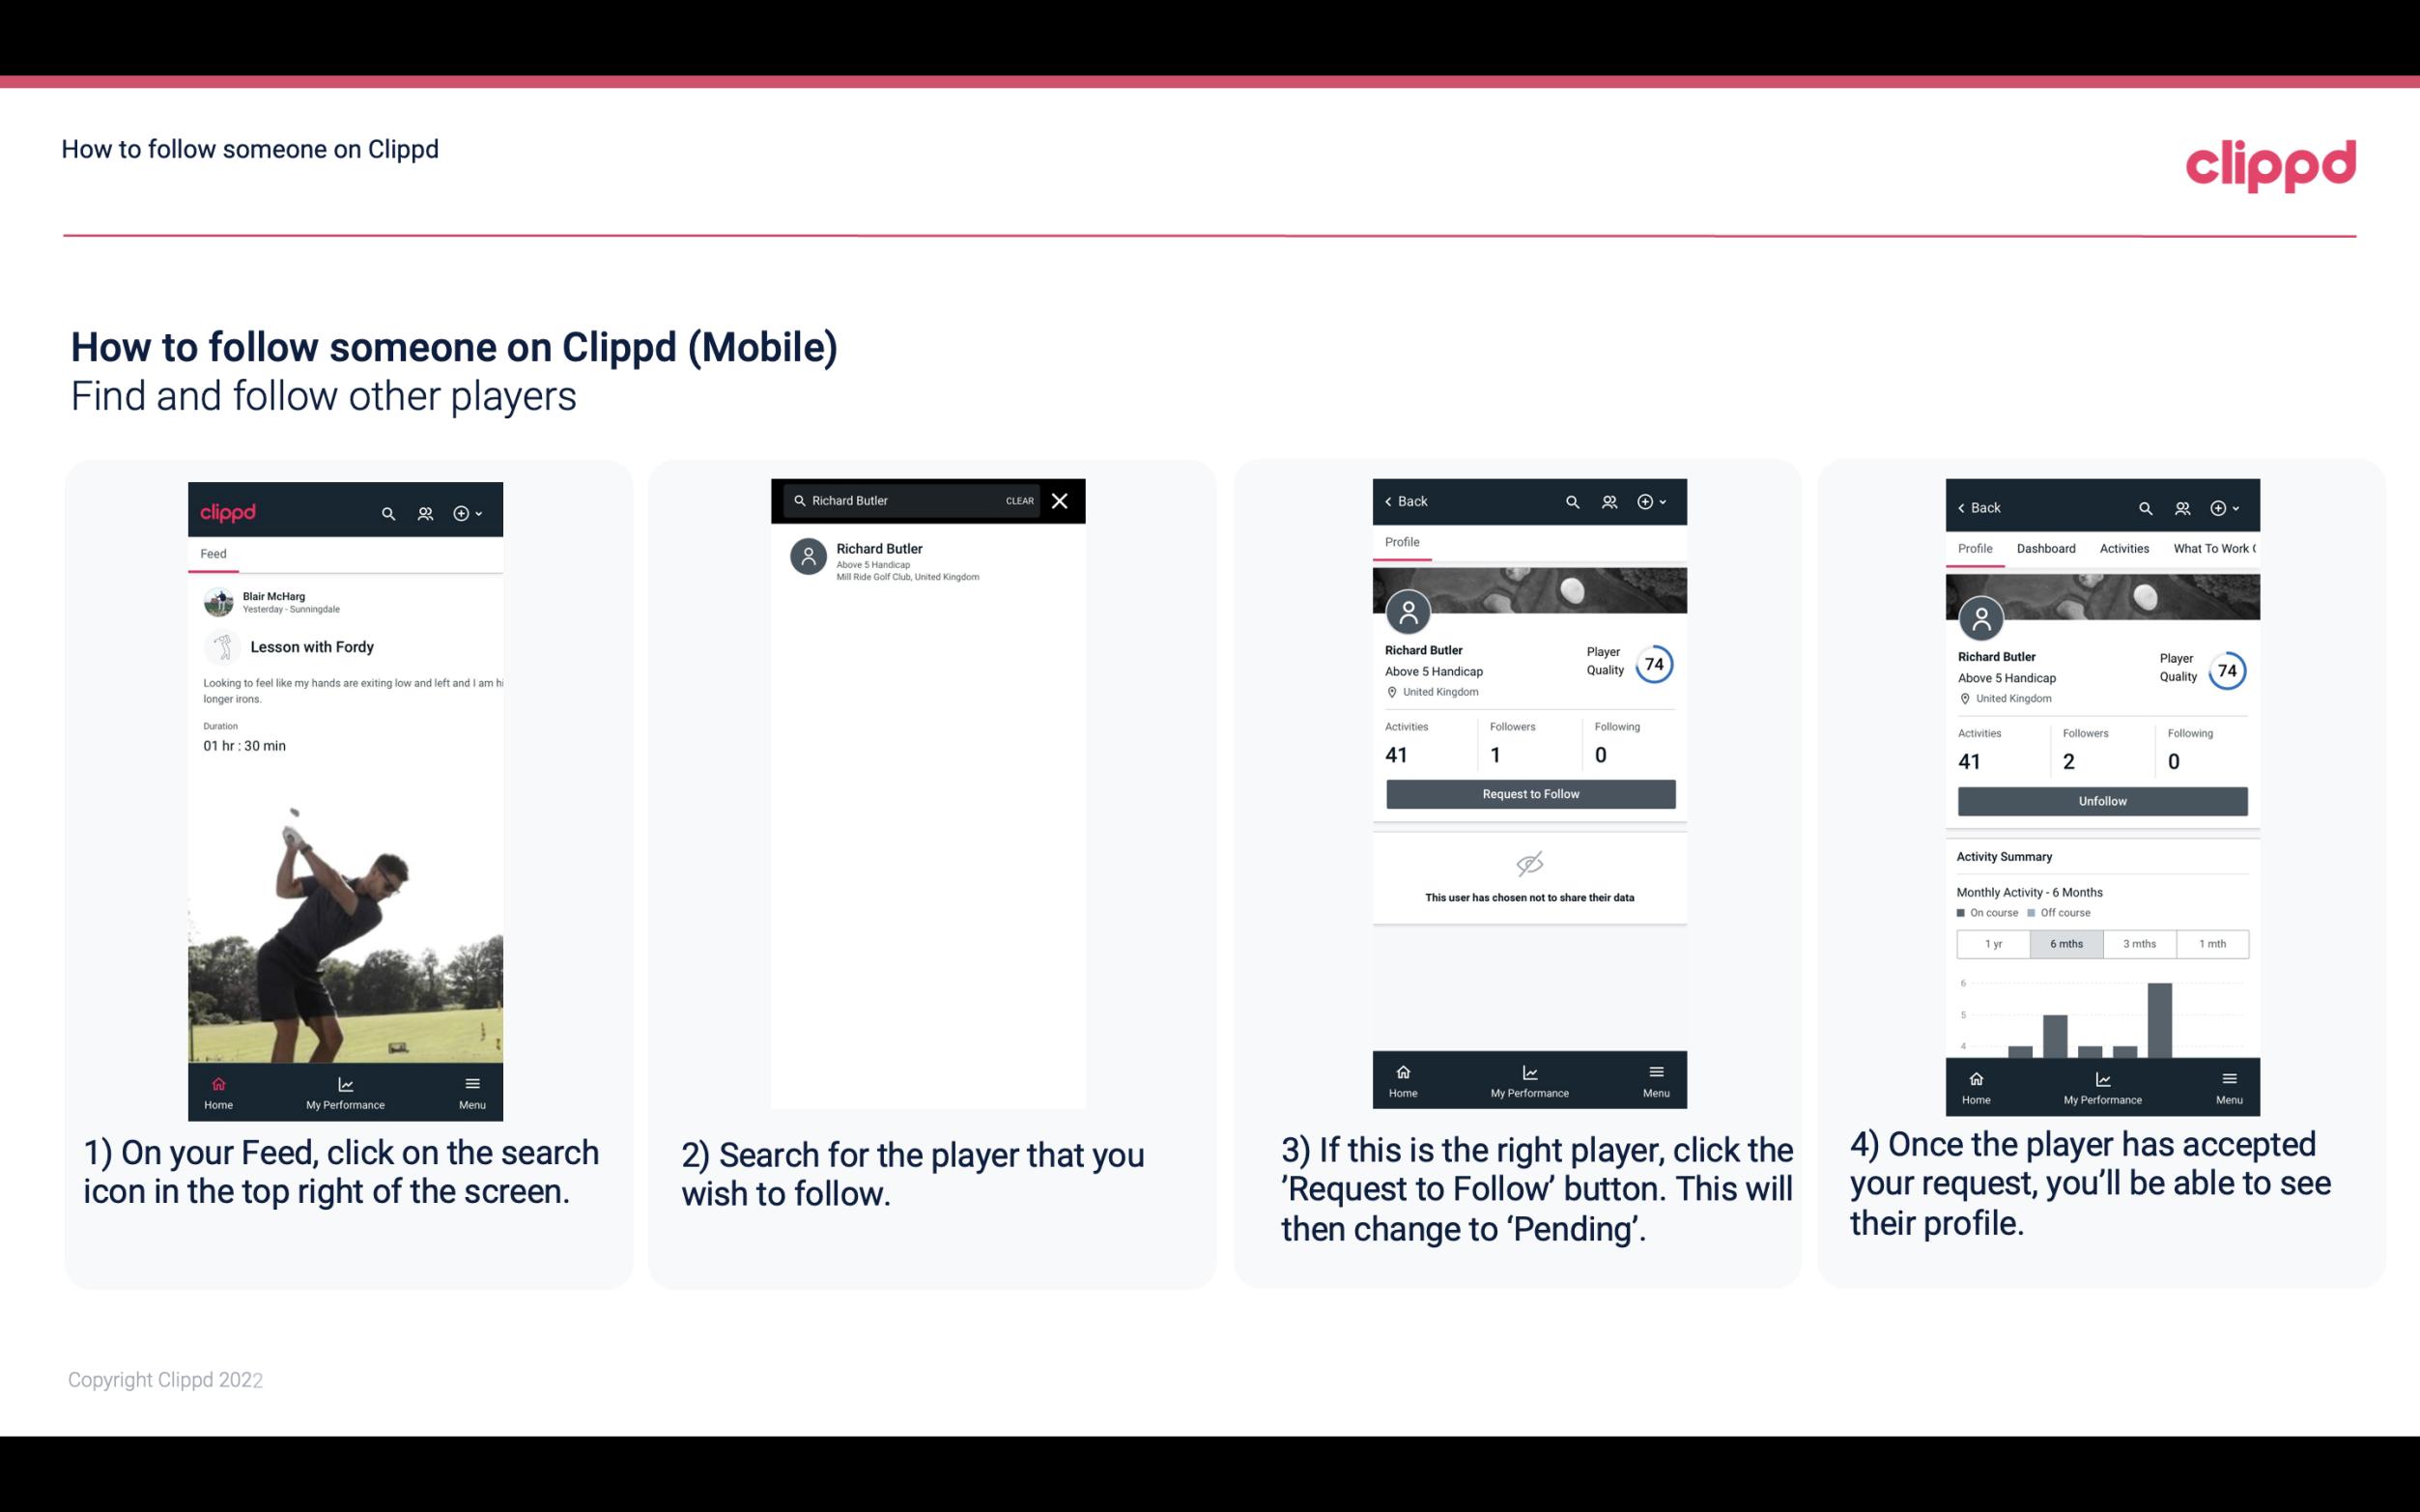Select the 6 months activity filter
This screenshot has width=2420, height=1512.
coord(2064,944)
